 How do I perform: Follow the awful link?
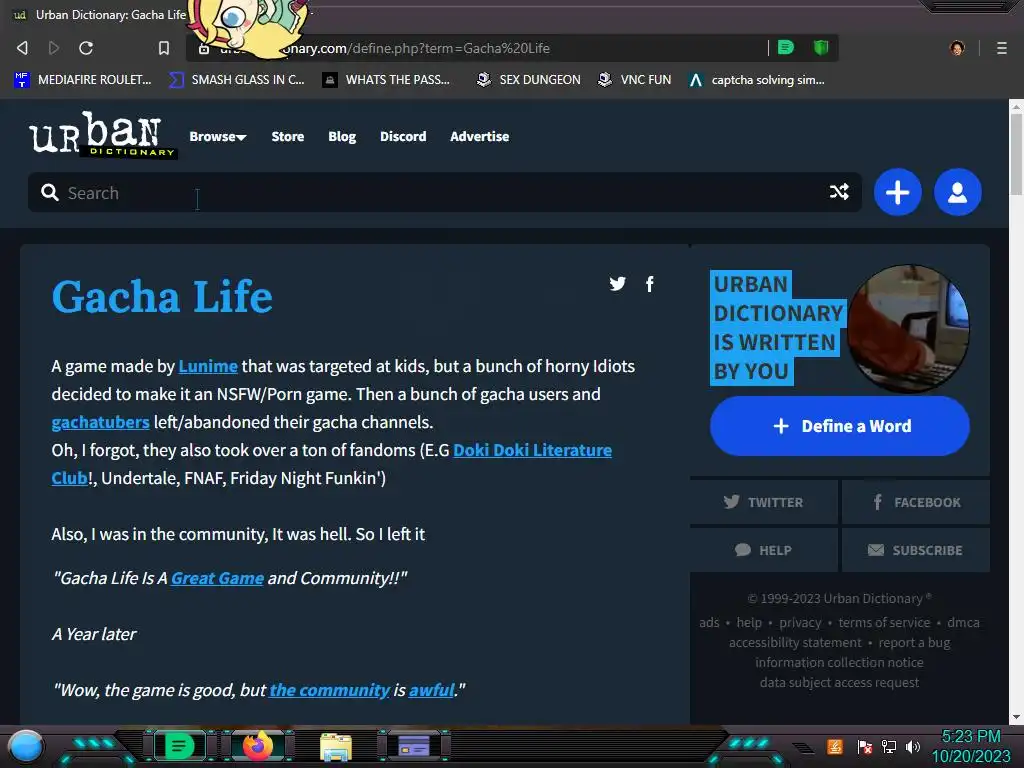coord(431,690)
